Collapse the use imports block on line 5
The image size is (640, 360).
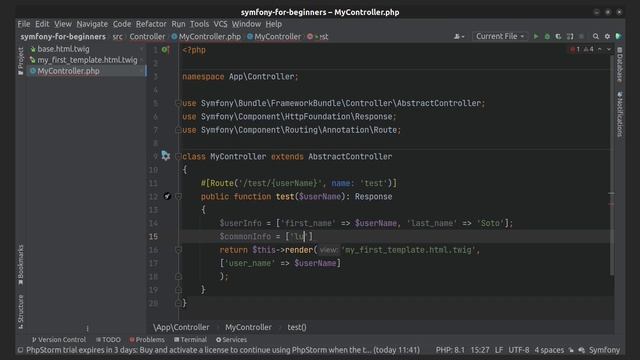click(x=178, y=103)
